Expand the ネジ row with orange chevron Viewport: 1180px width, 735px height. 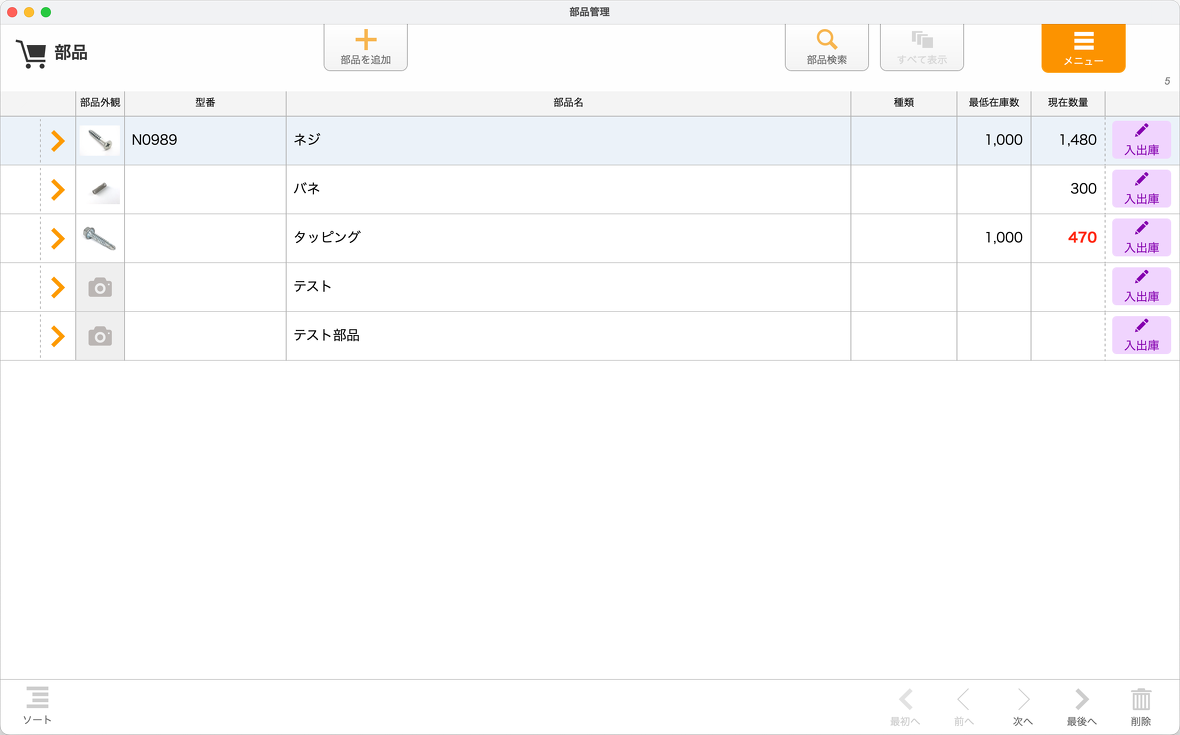coord(58,141)
